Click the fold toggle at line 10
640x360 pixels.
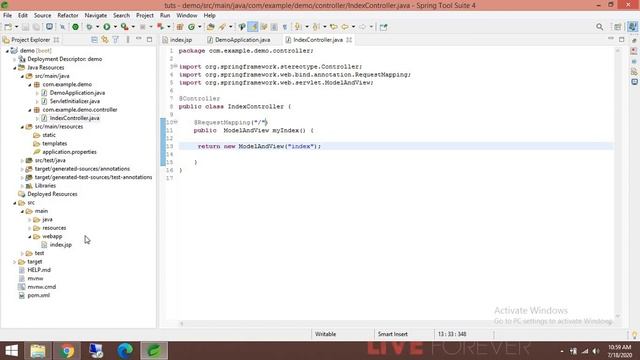click(x=176, y=122)
